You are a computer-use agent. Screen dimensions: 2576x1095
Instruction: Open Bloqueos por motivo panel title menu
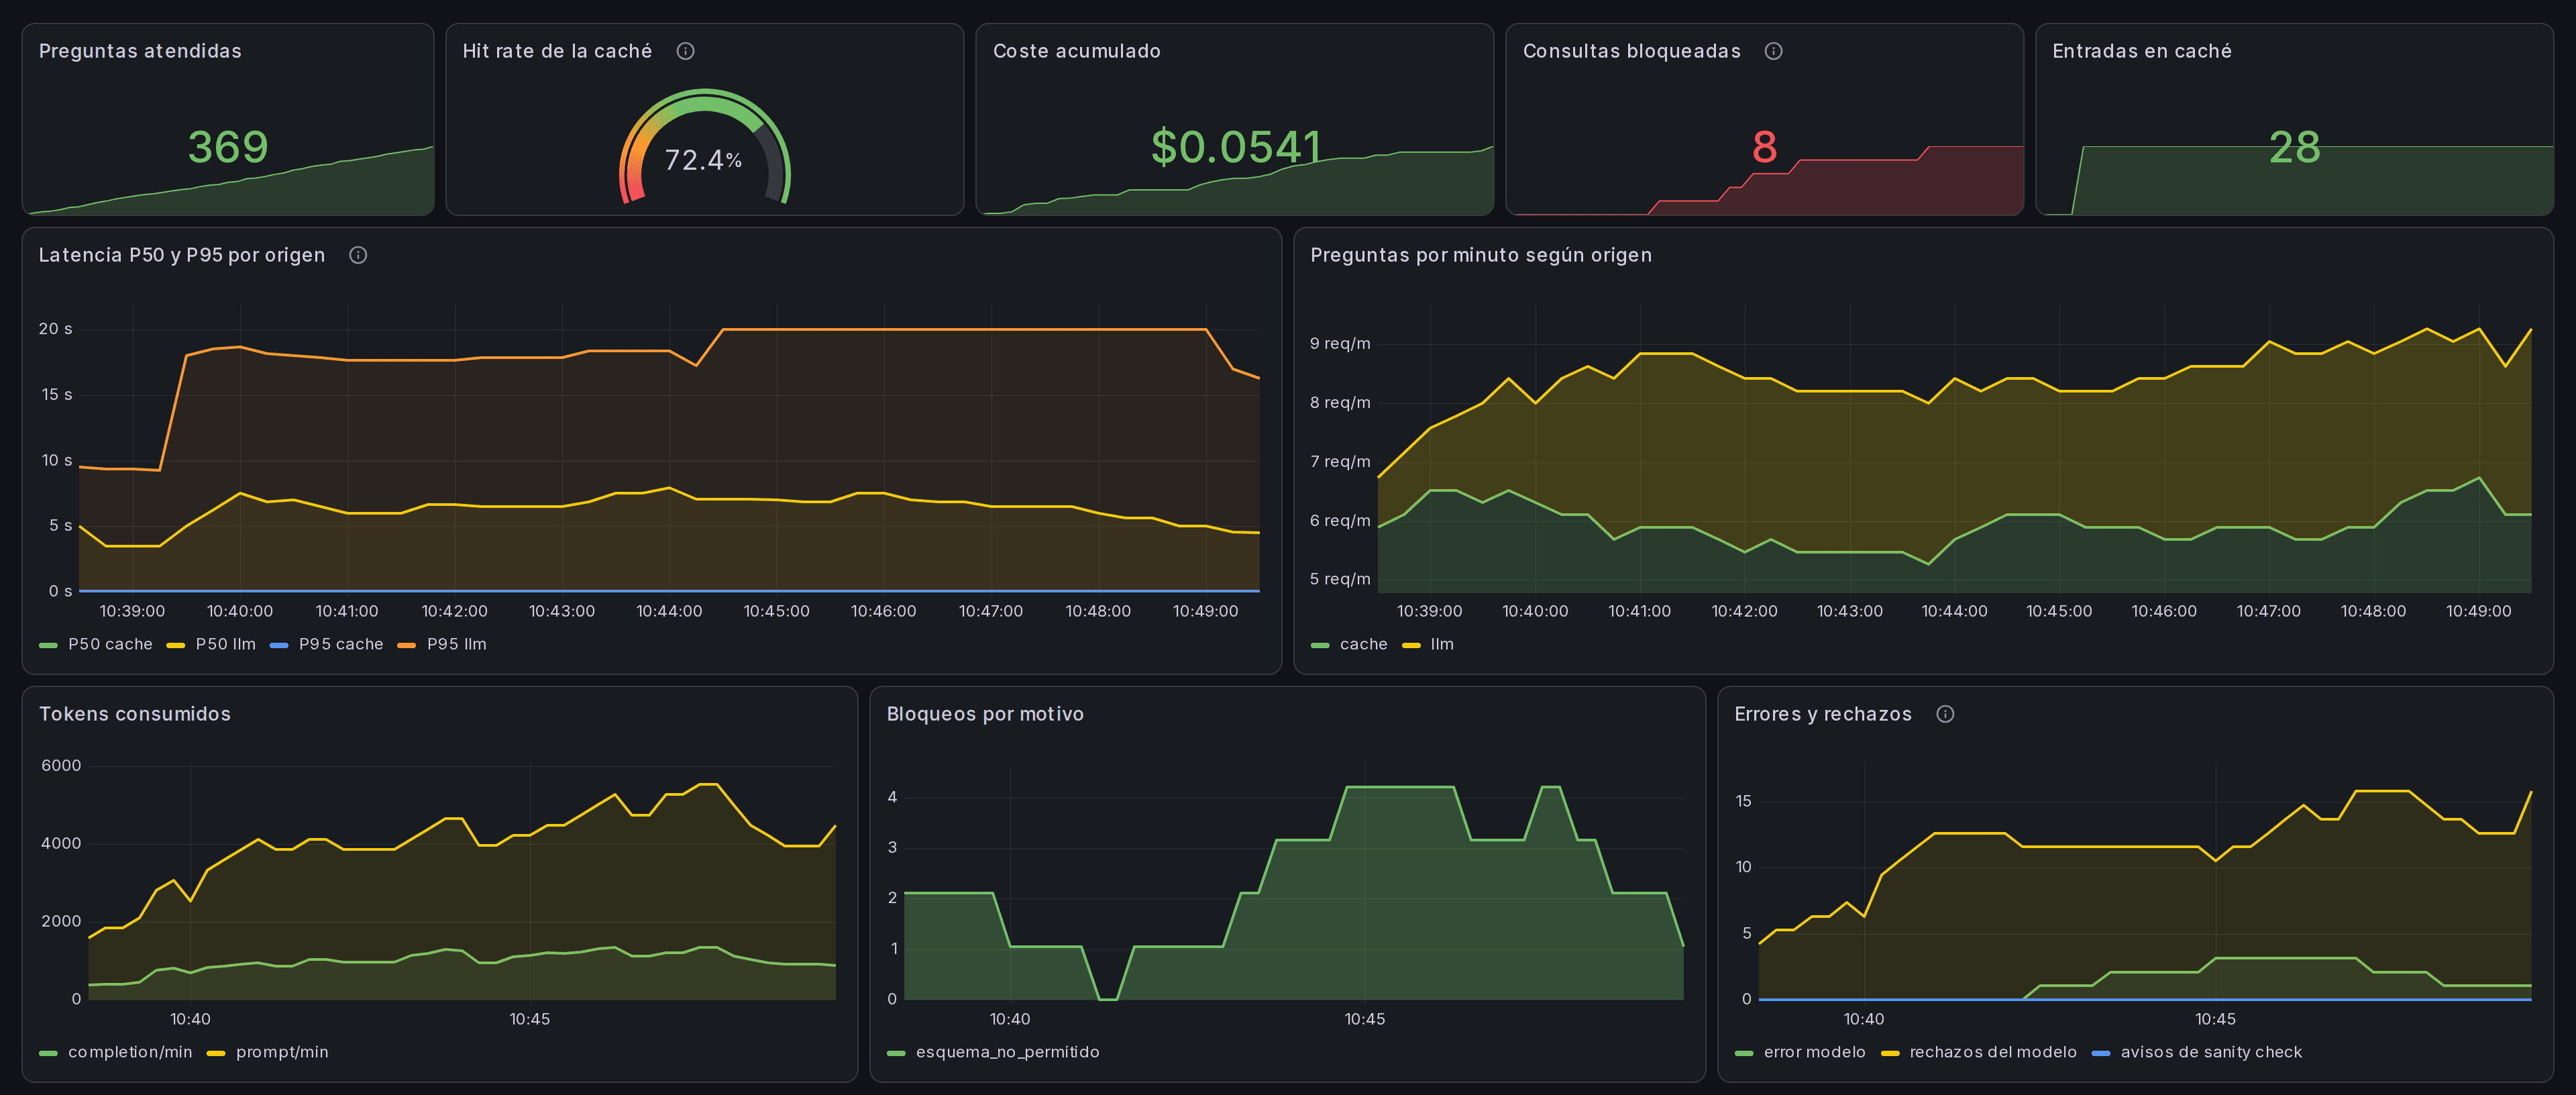click(x=985, y=714)
